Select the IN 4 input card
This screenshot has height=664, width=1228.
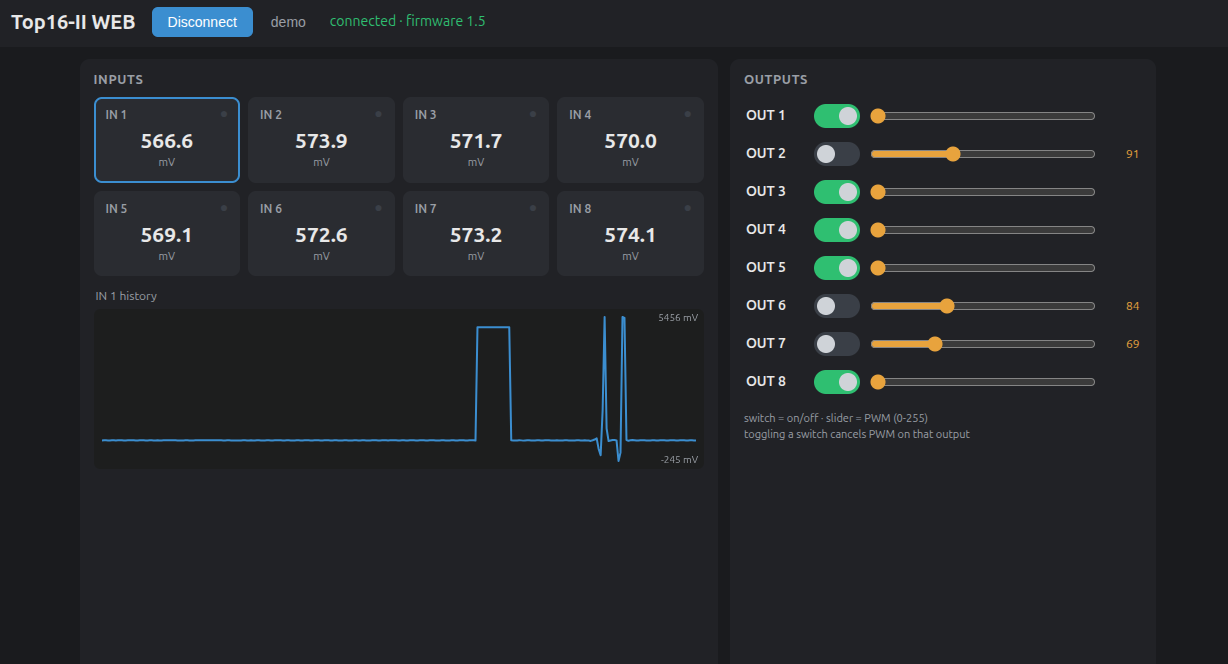(630, 140)
